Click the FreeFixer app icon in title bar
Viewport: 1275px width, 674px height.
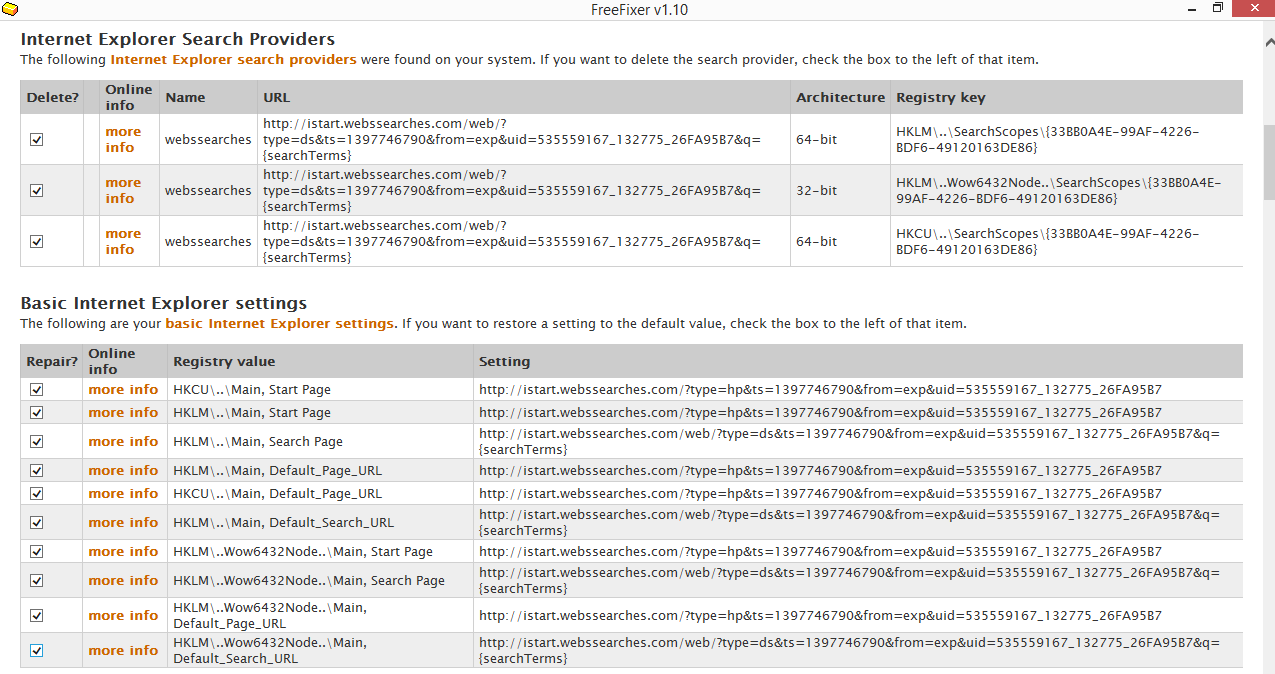click(9, 9)
